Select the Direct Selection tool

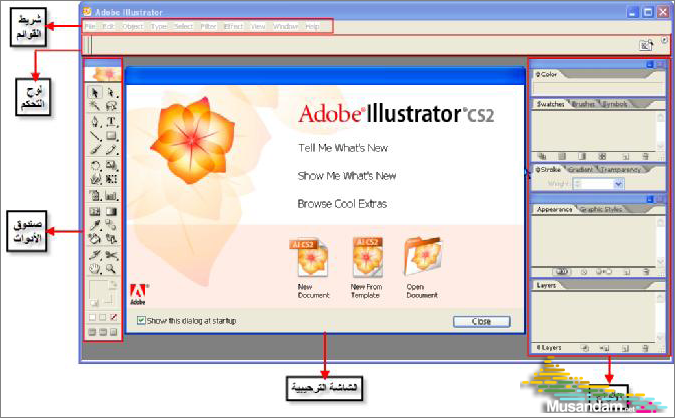[111, 93]
